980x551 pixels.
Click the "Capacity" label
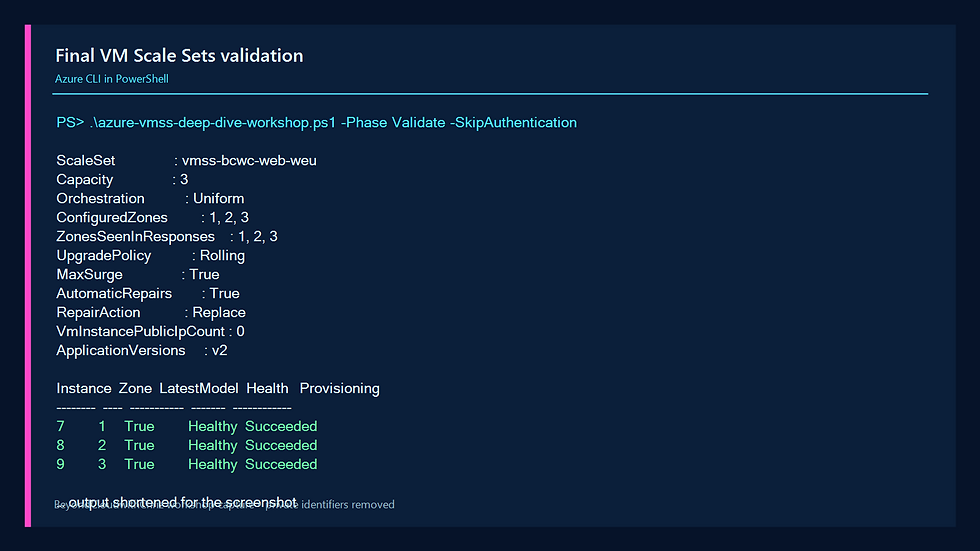(x=85, y=180)
